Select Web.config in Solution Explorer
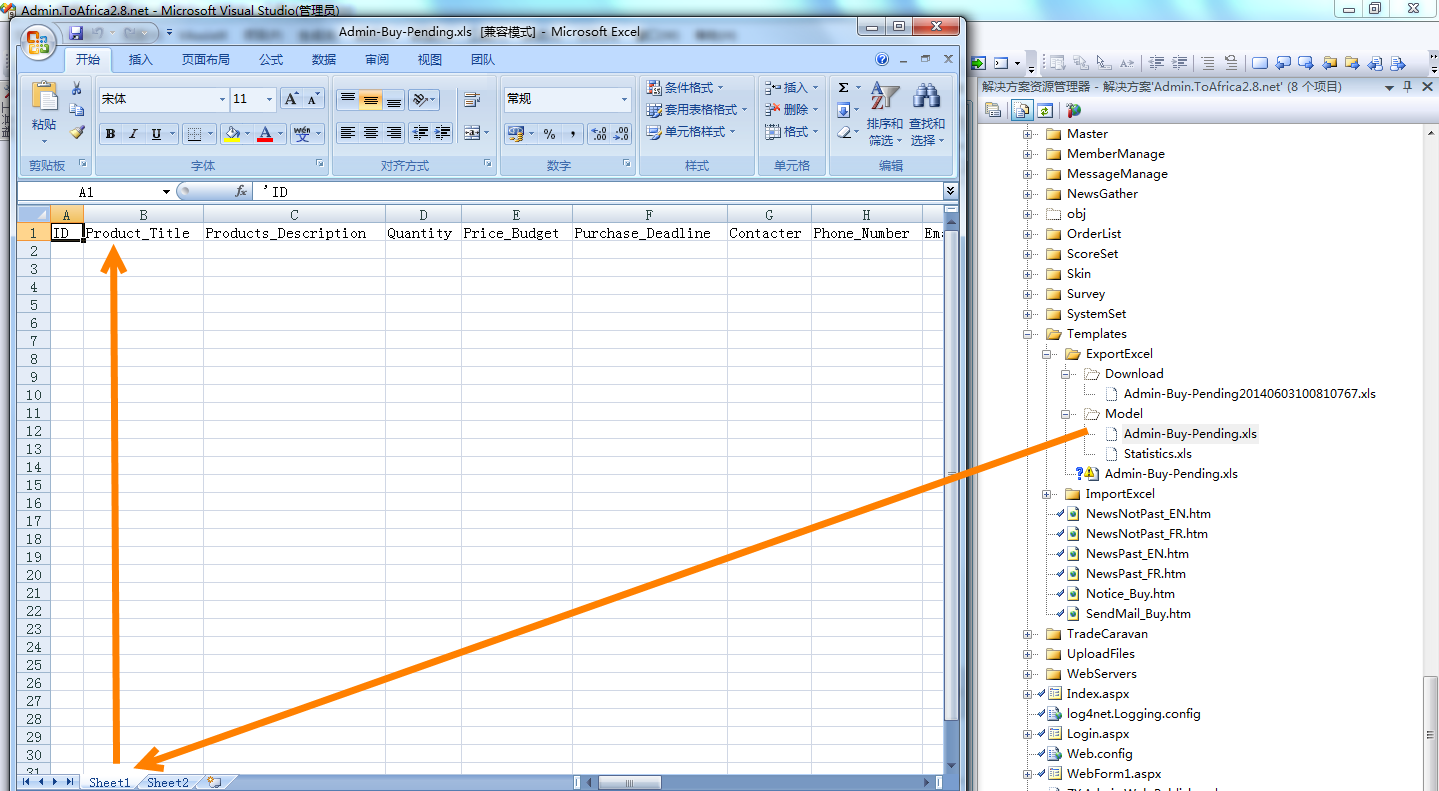 1099,754
